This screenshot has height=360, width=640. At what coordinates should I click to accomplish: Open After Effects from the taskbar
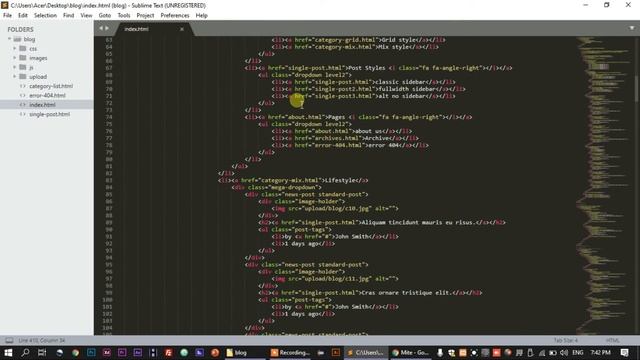(x=138, y=352)
